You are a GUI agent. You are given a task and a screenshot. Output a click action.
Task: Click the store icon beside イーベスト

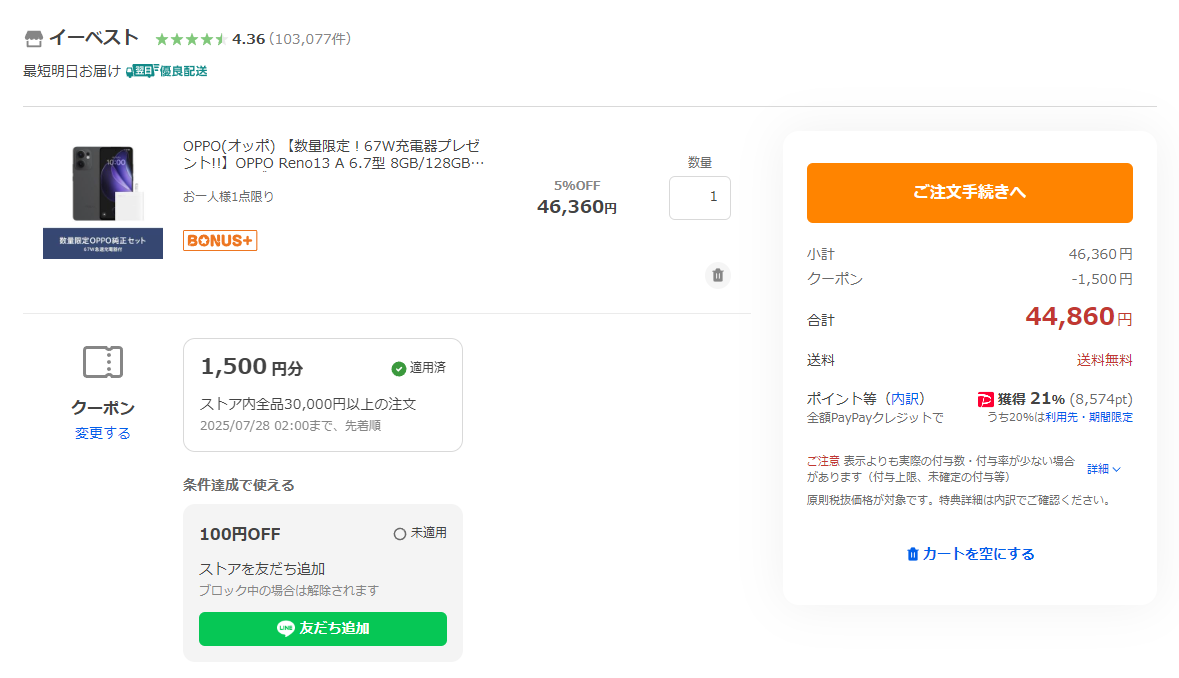click(x=33, y=38)
